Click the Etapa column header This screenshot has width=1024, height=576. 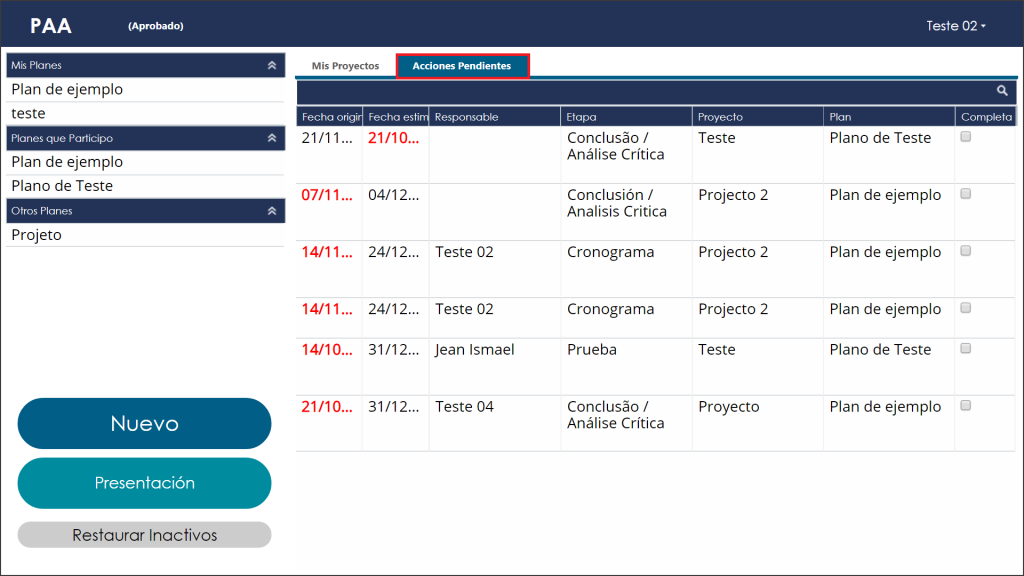point(626,117)
